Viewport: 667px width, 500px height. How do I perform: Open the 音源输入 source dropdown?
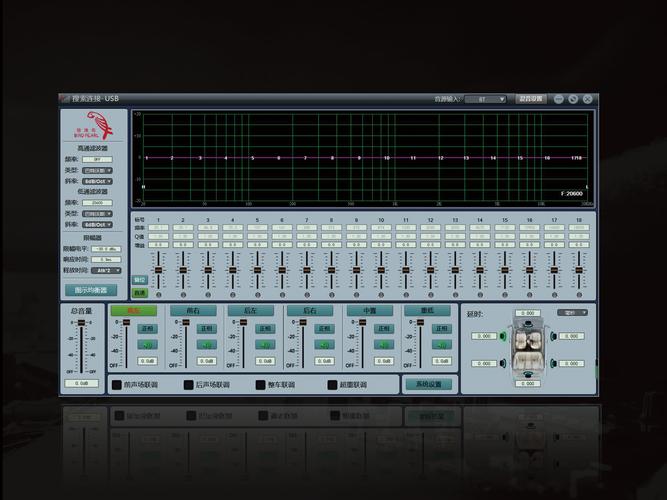coord(489,99)
